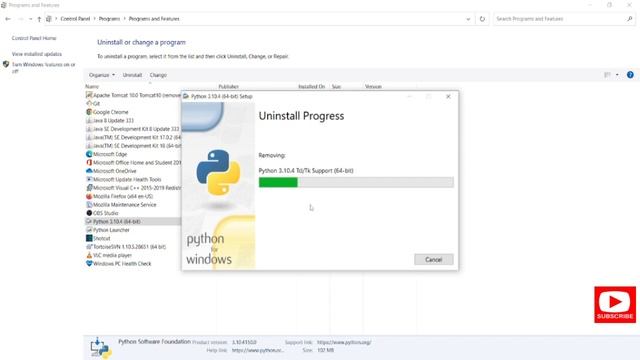Select the Microsoft Office Home and Student icon
640x360 pixels.
[x=89, y=162]
